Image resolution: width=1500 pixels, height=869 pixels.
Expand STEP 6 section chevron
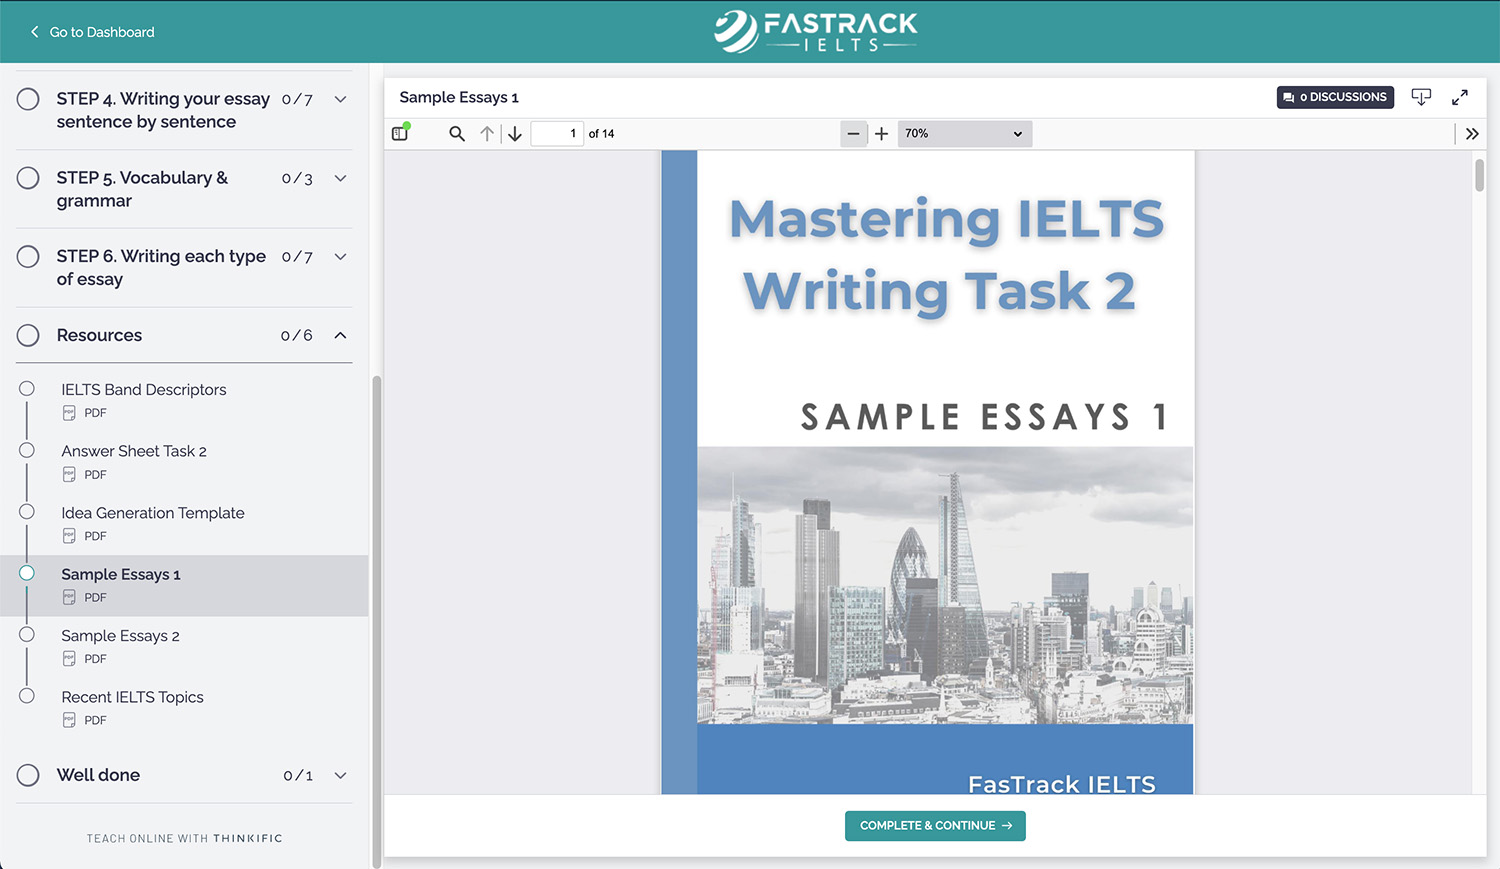340,257
